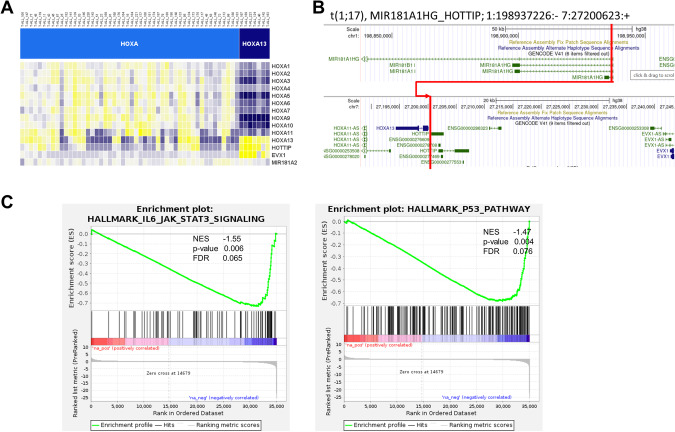
Task: Click 'Hits' legend entry in P53 plot
Action: pyautogui.click(x=417, y=425)
